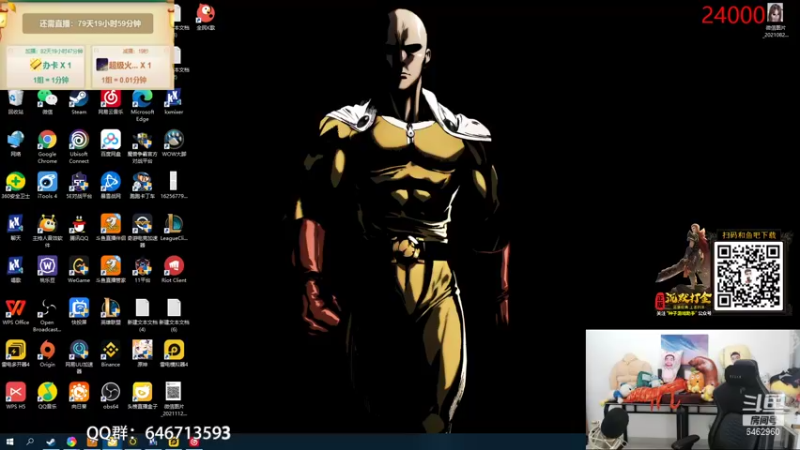Select text document labeled (4)
Viewport: 800px width, 450px height.
pos(142,315)
